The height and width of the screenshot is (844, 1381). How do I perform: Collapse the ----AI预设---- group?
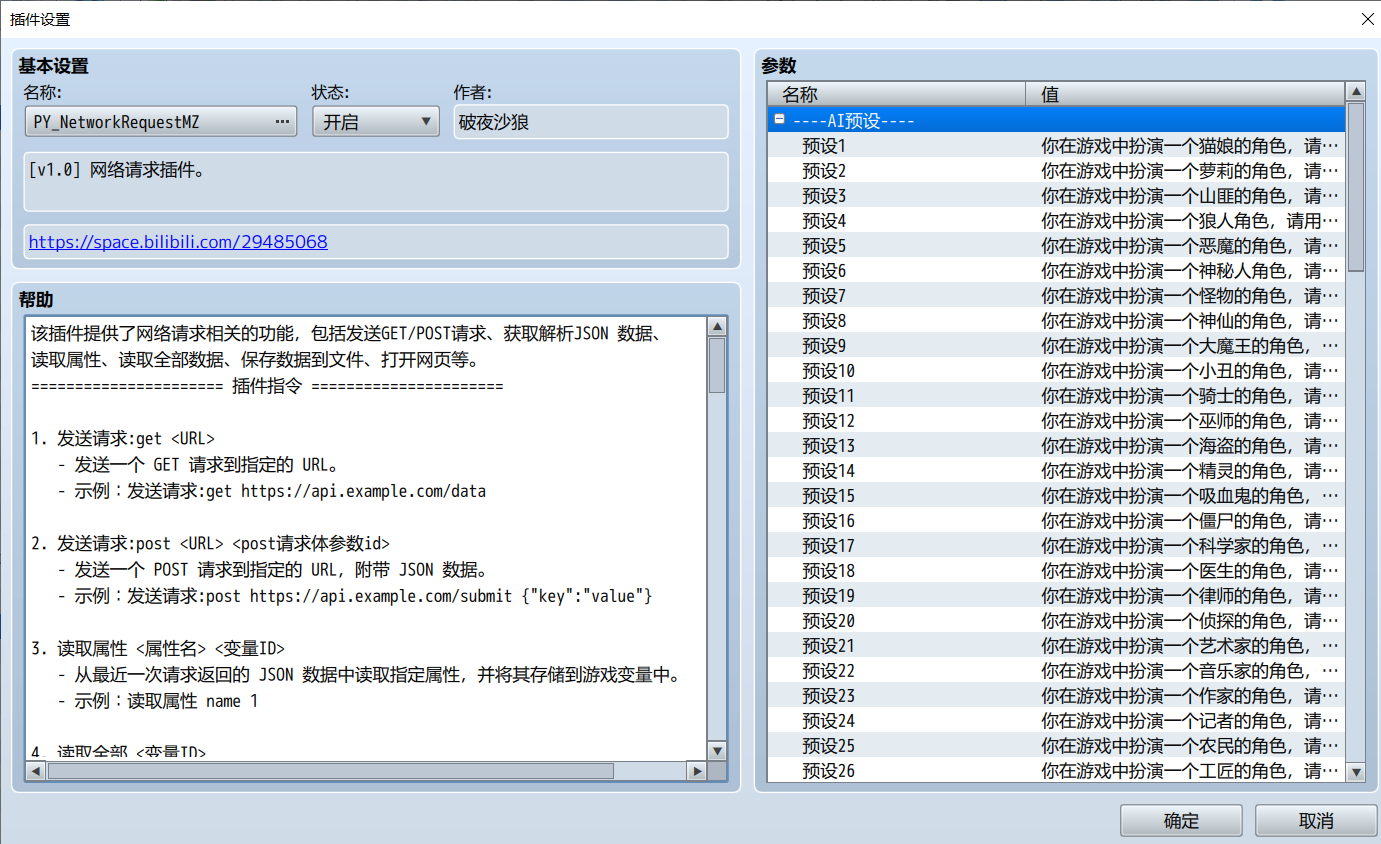(x=779, y=120)
